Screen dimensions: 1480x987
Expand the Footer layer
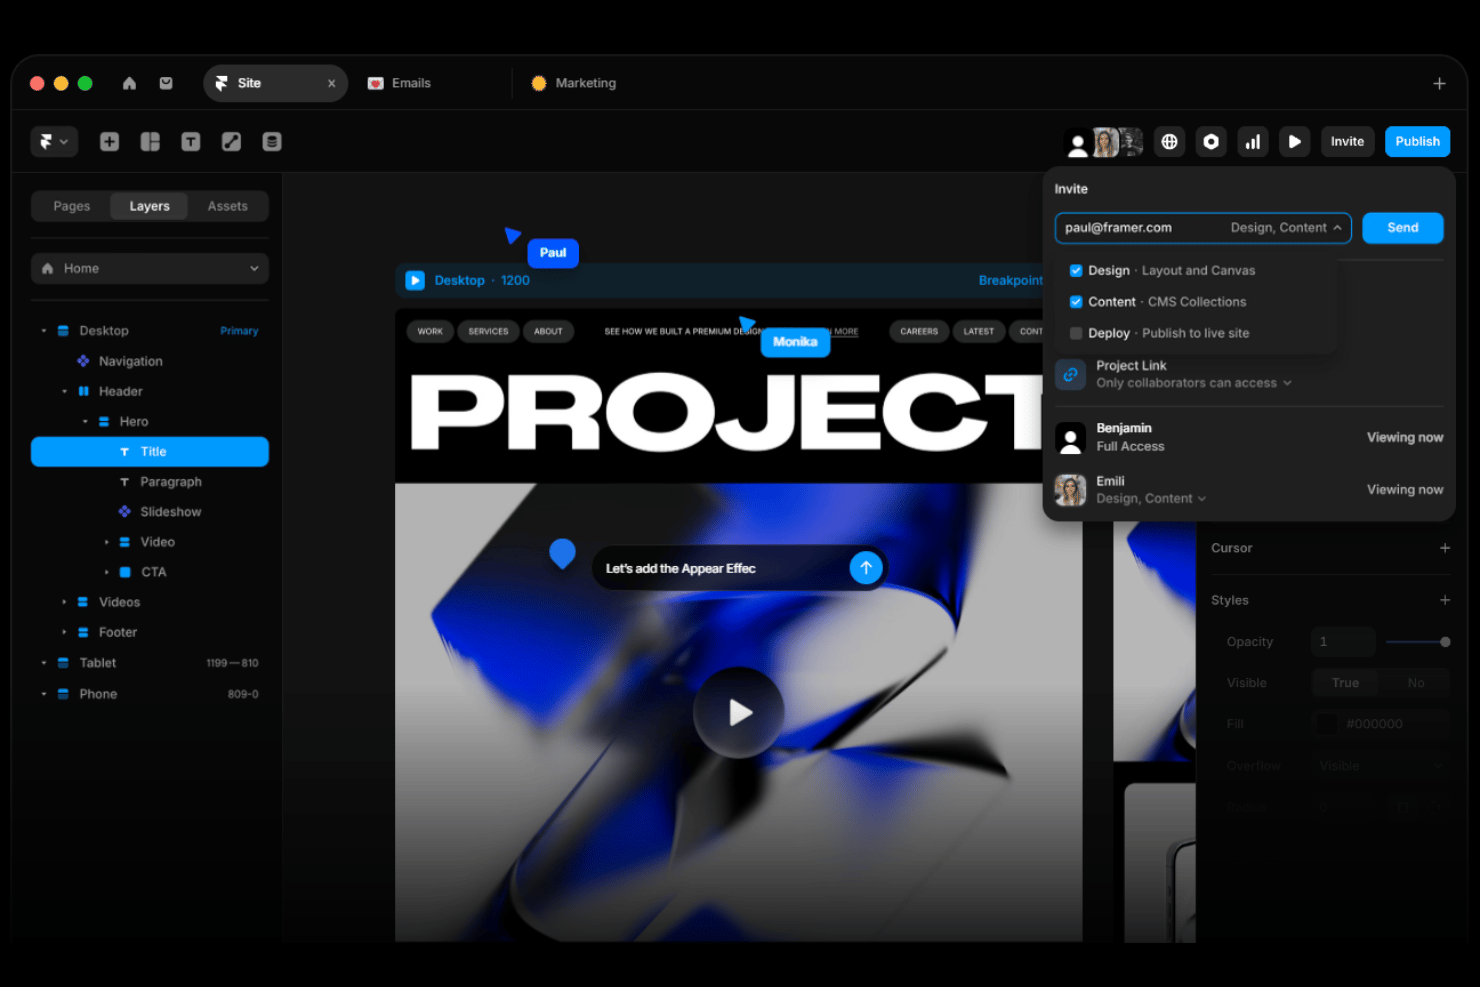(64, 632)
